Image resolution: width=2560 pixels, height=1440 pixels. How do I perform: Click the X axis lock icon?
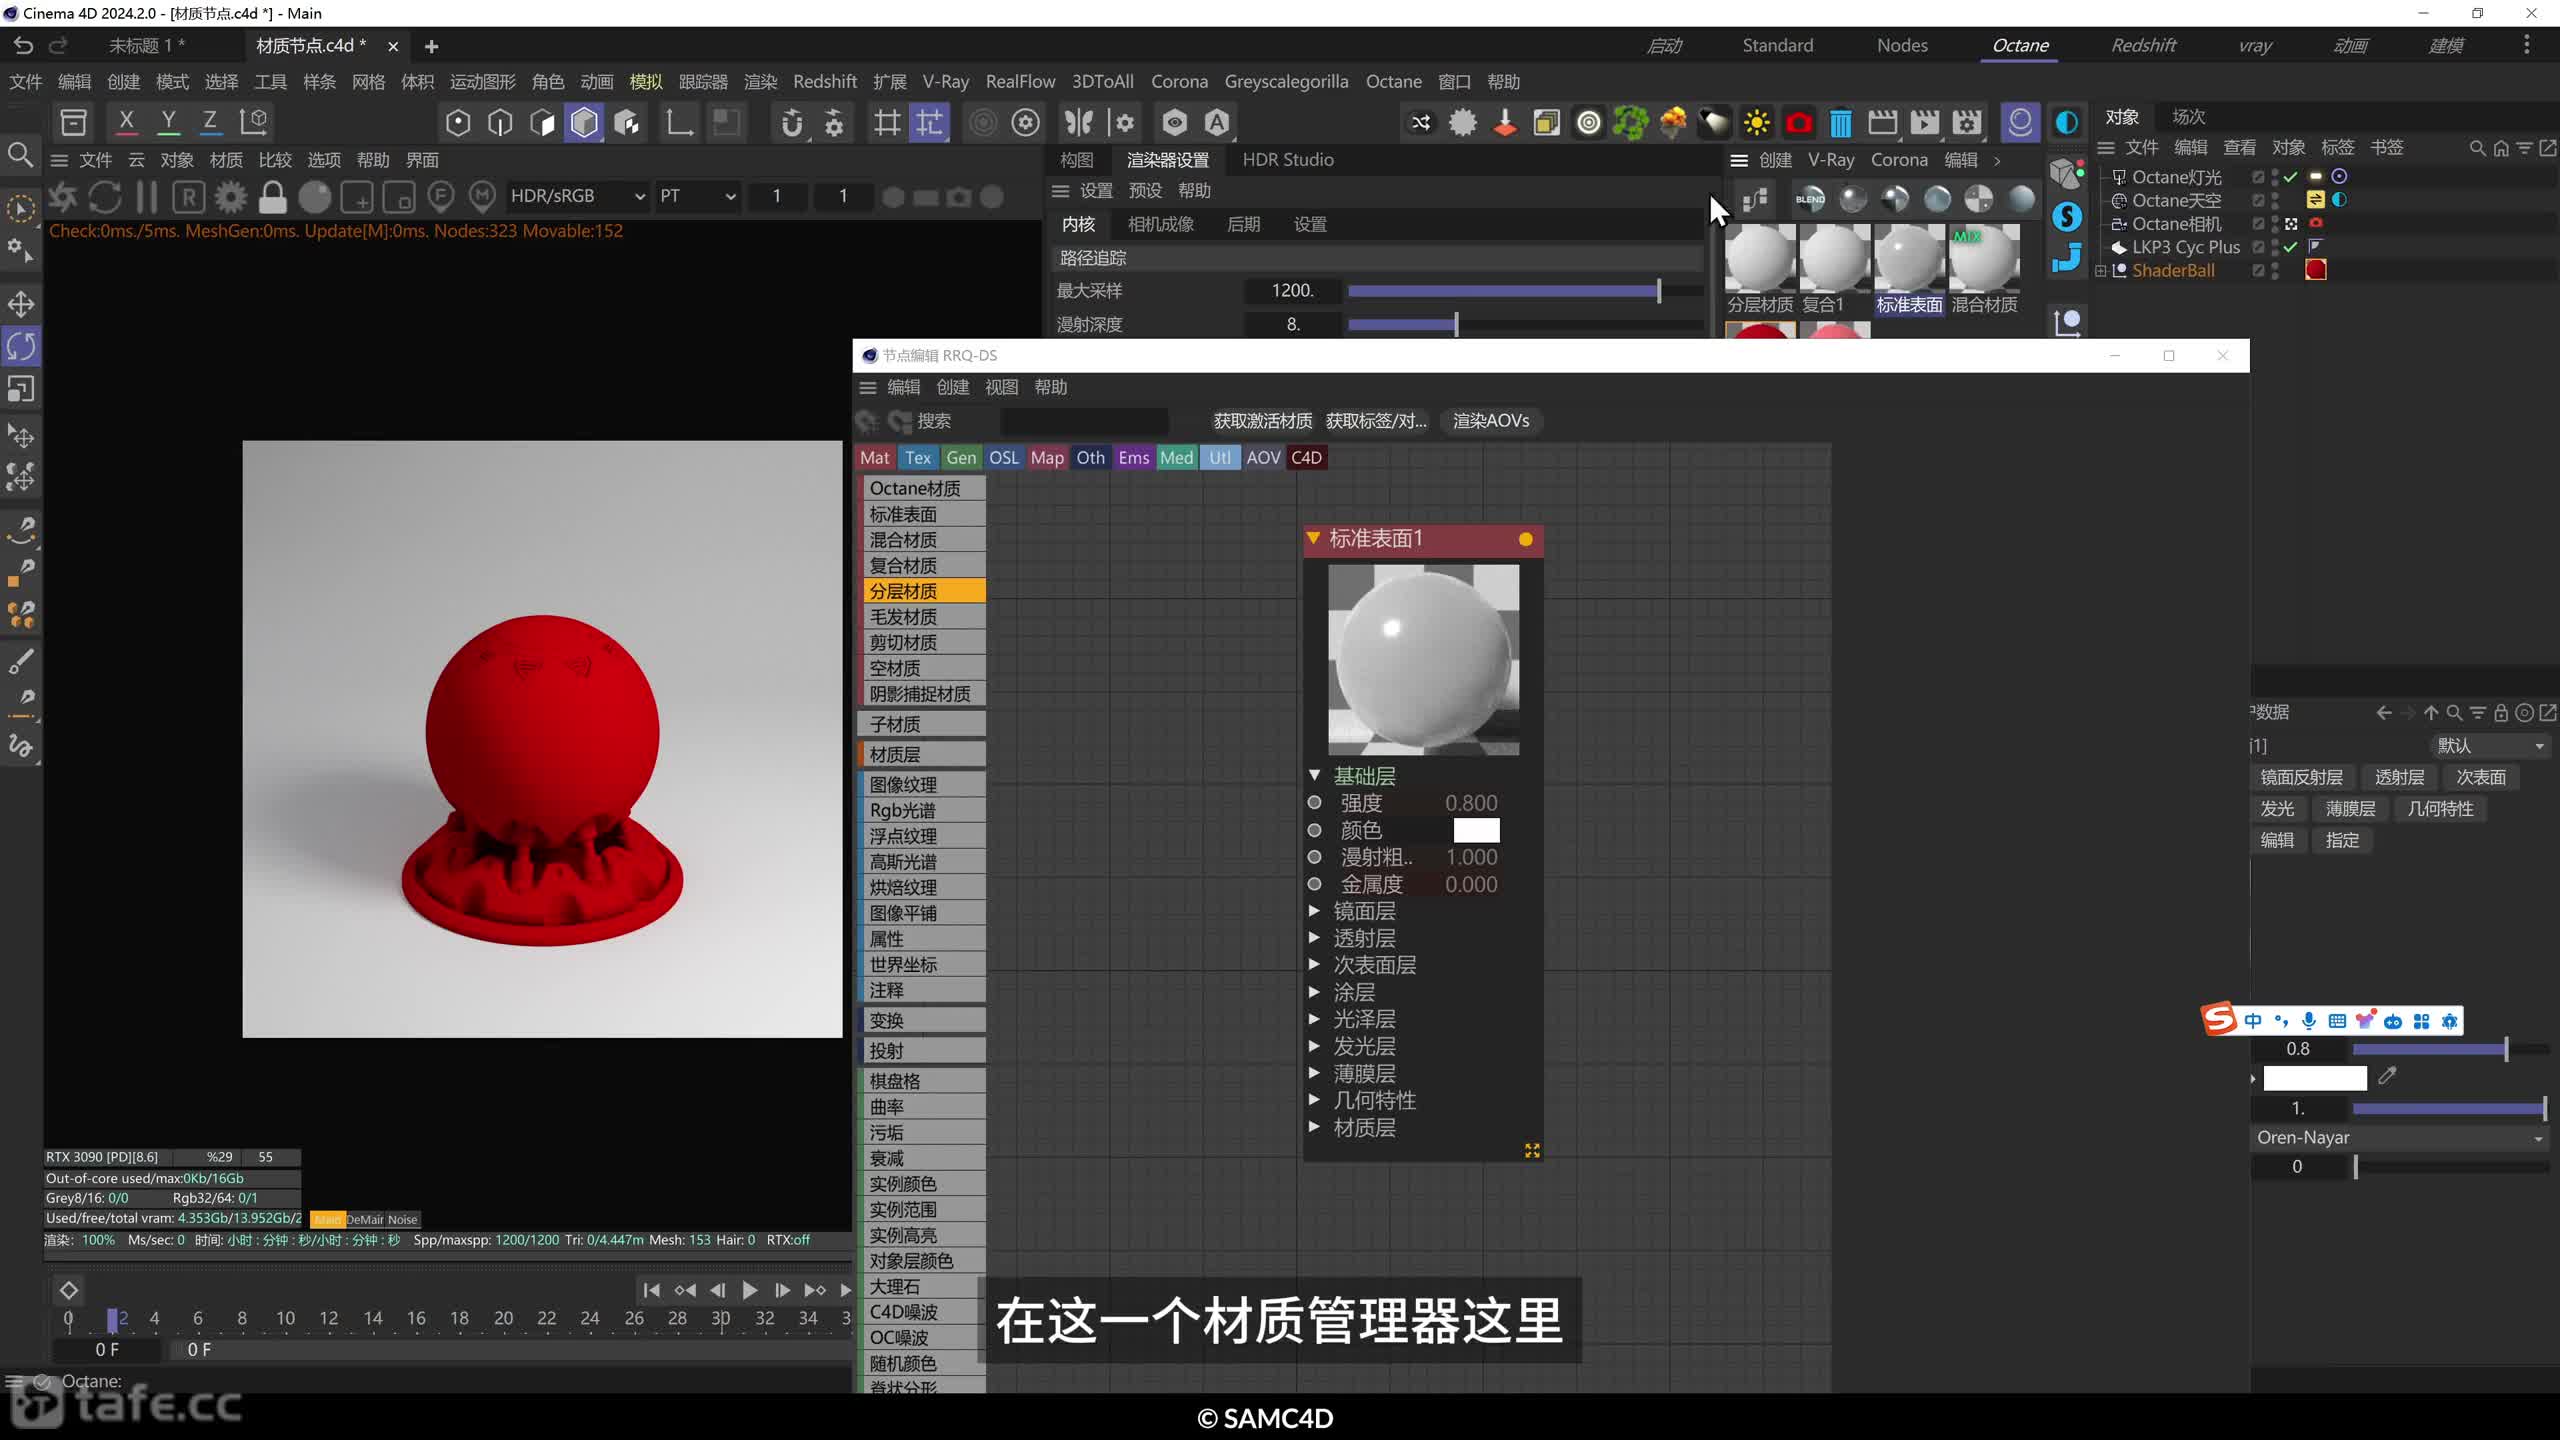click(x=126, y=122)
